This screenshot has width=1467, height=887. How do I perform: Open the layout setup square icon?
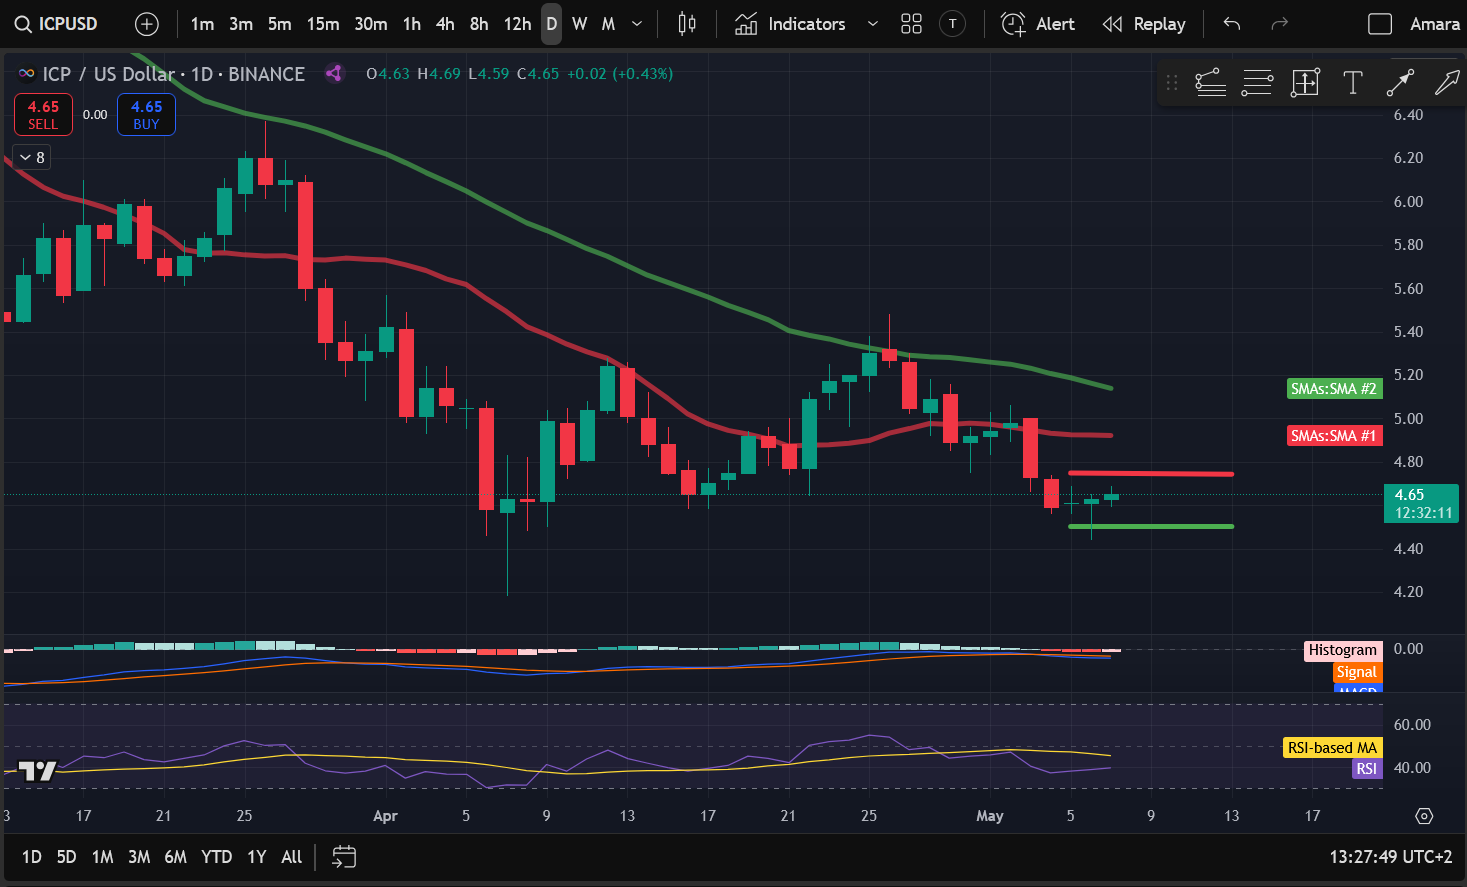1380,24
